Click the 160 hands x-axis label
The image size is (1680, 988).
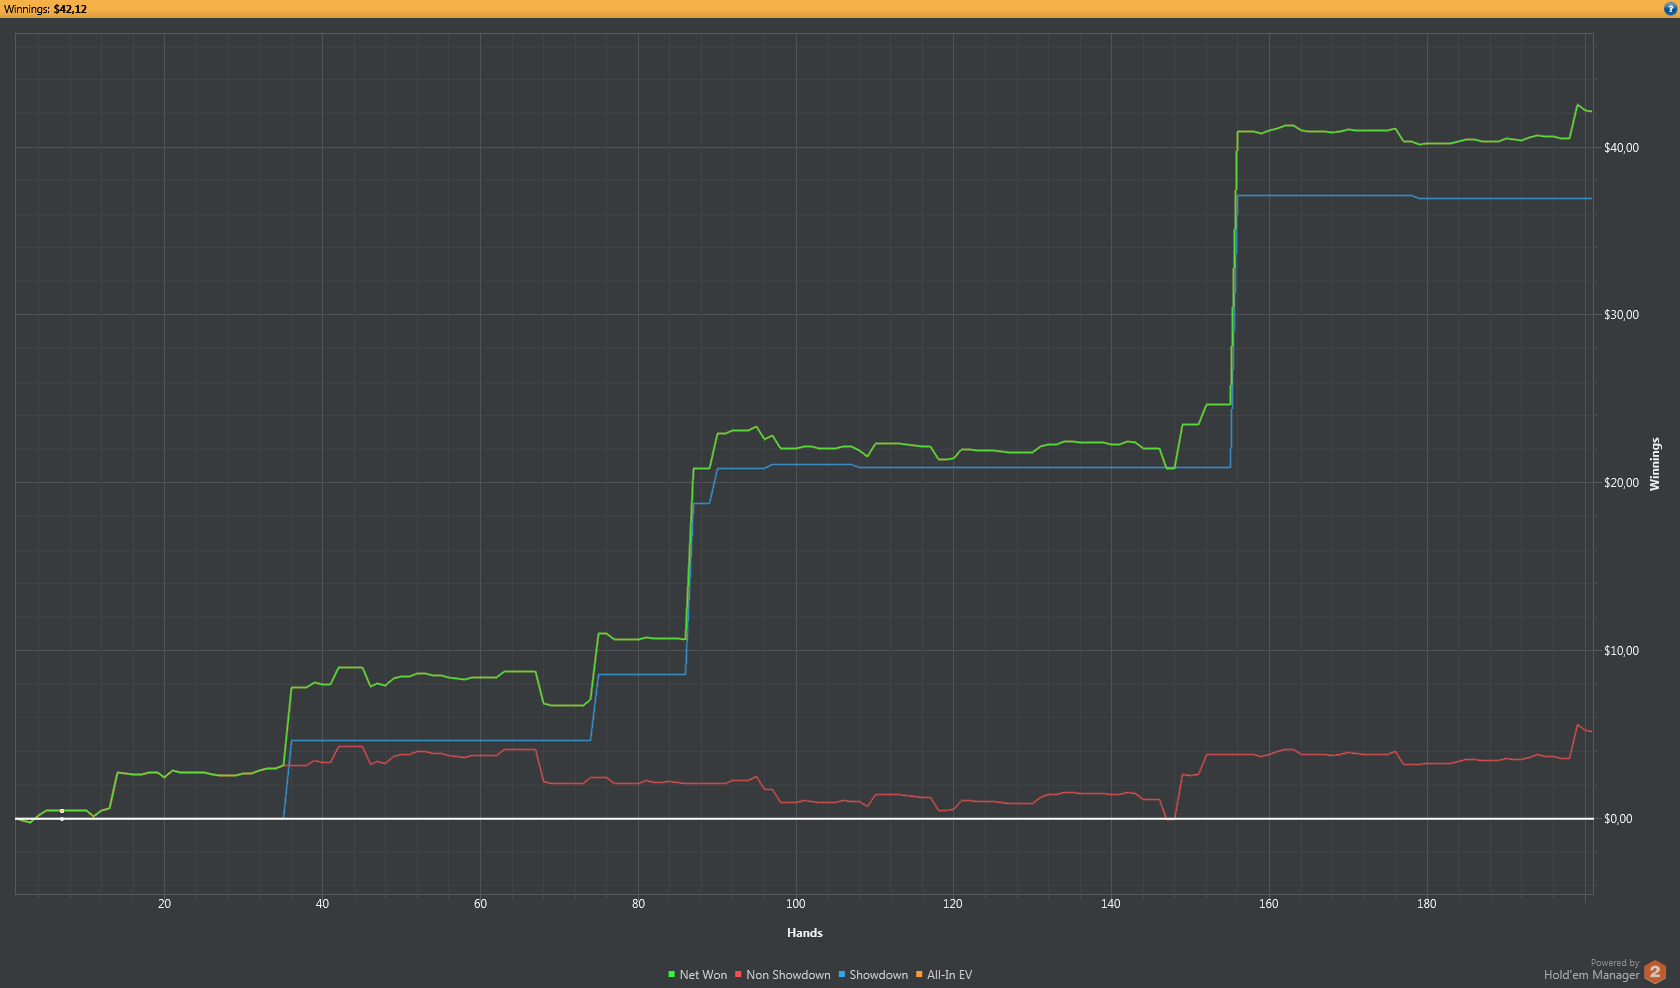click(x=1268, y=904)
